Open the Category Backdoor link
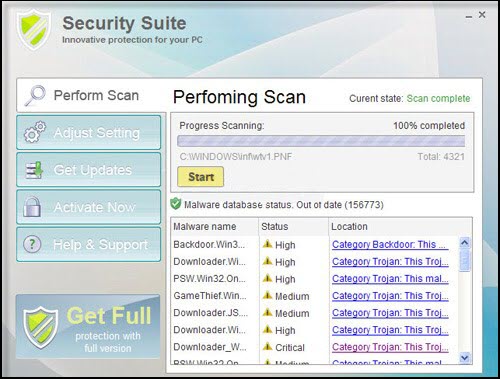 click(390, 245)
